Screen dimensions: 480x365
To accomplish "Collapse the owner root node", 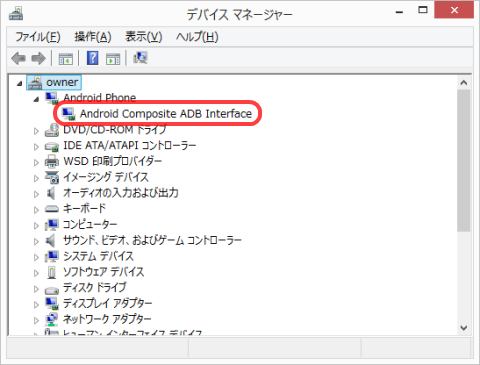I will [x=19, y=83].
